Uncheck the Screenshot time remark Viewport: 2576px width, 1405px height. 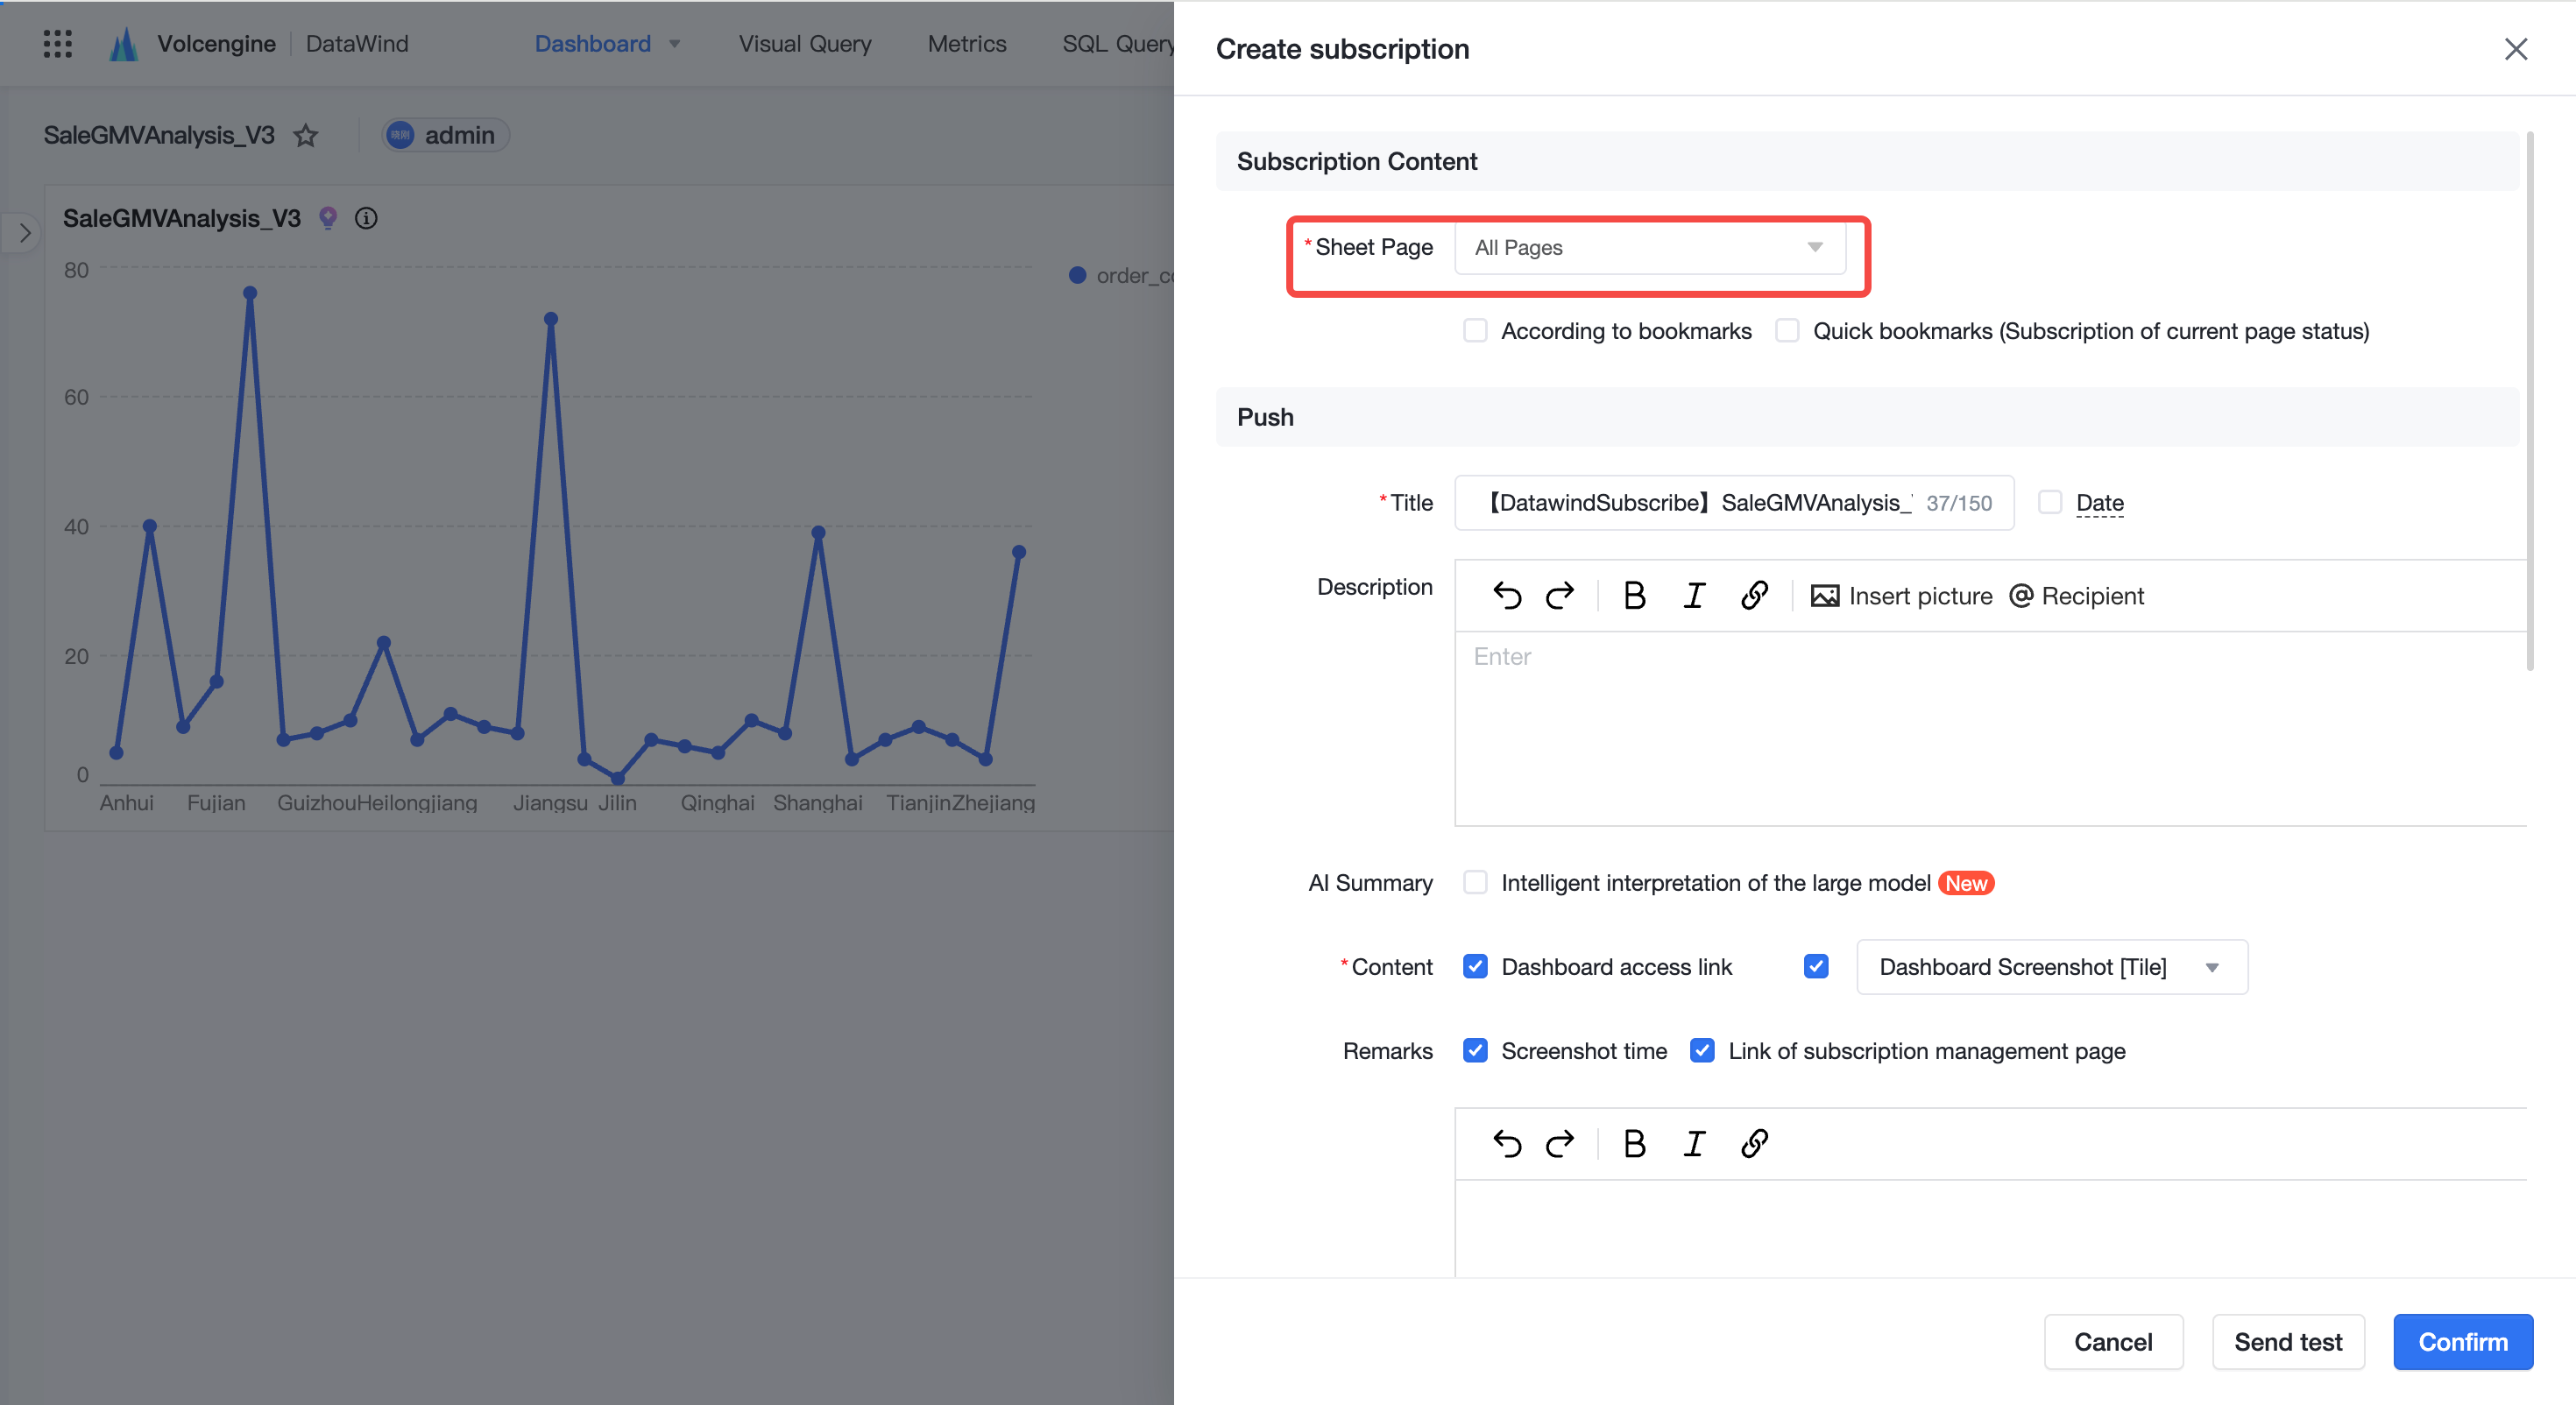[1475, 1051]
